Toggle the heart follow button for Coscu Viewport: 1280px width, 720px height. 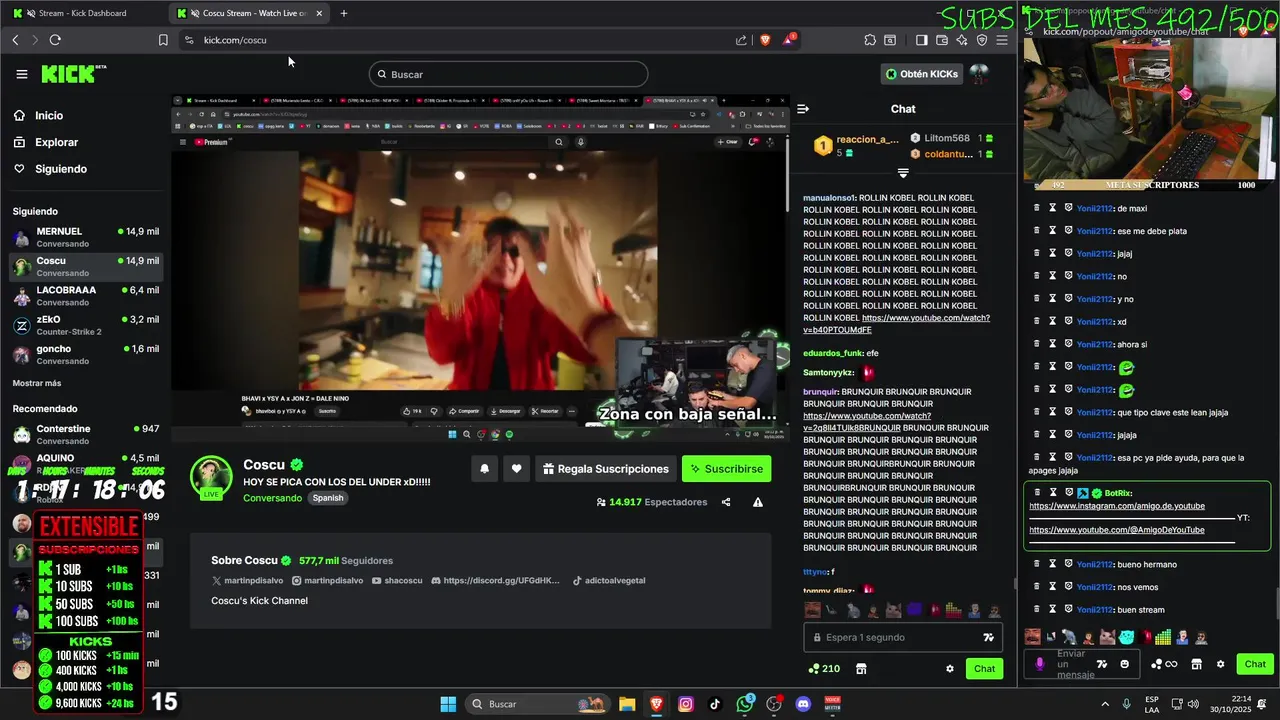(x=516, y=469)
